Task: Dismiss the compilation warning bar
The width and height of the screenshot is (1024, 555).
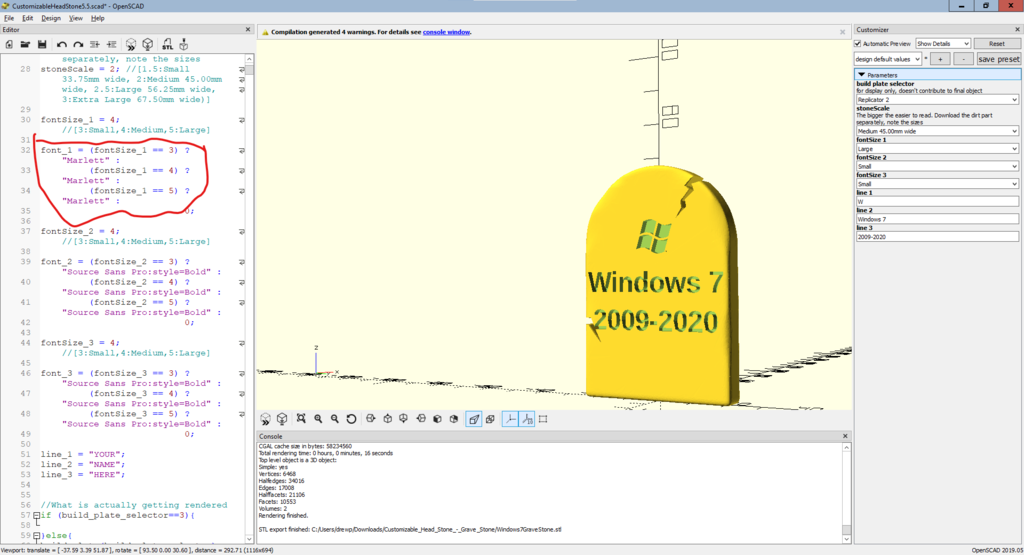Action: (x=842, y=32)
